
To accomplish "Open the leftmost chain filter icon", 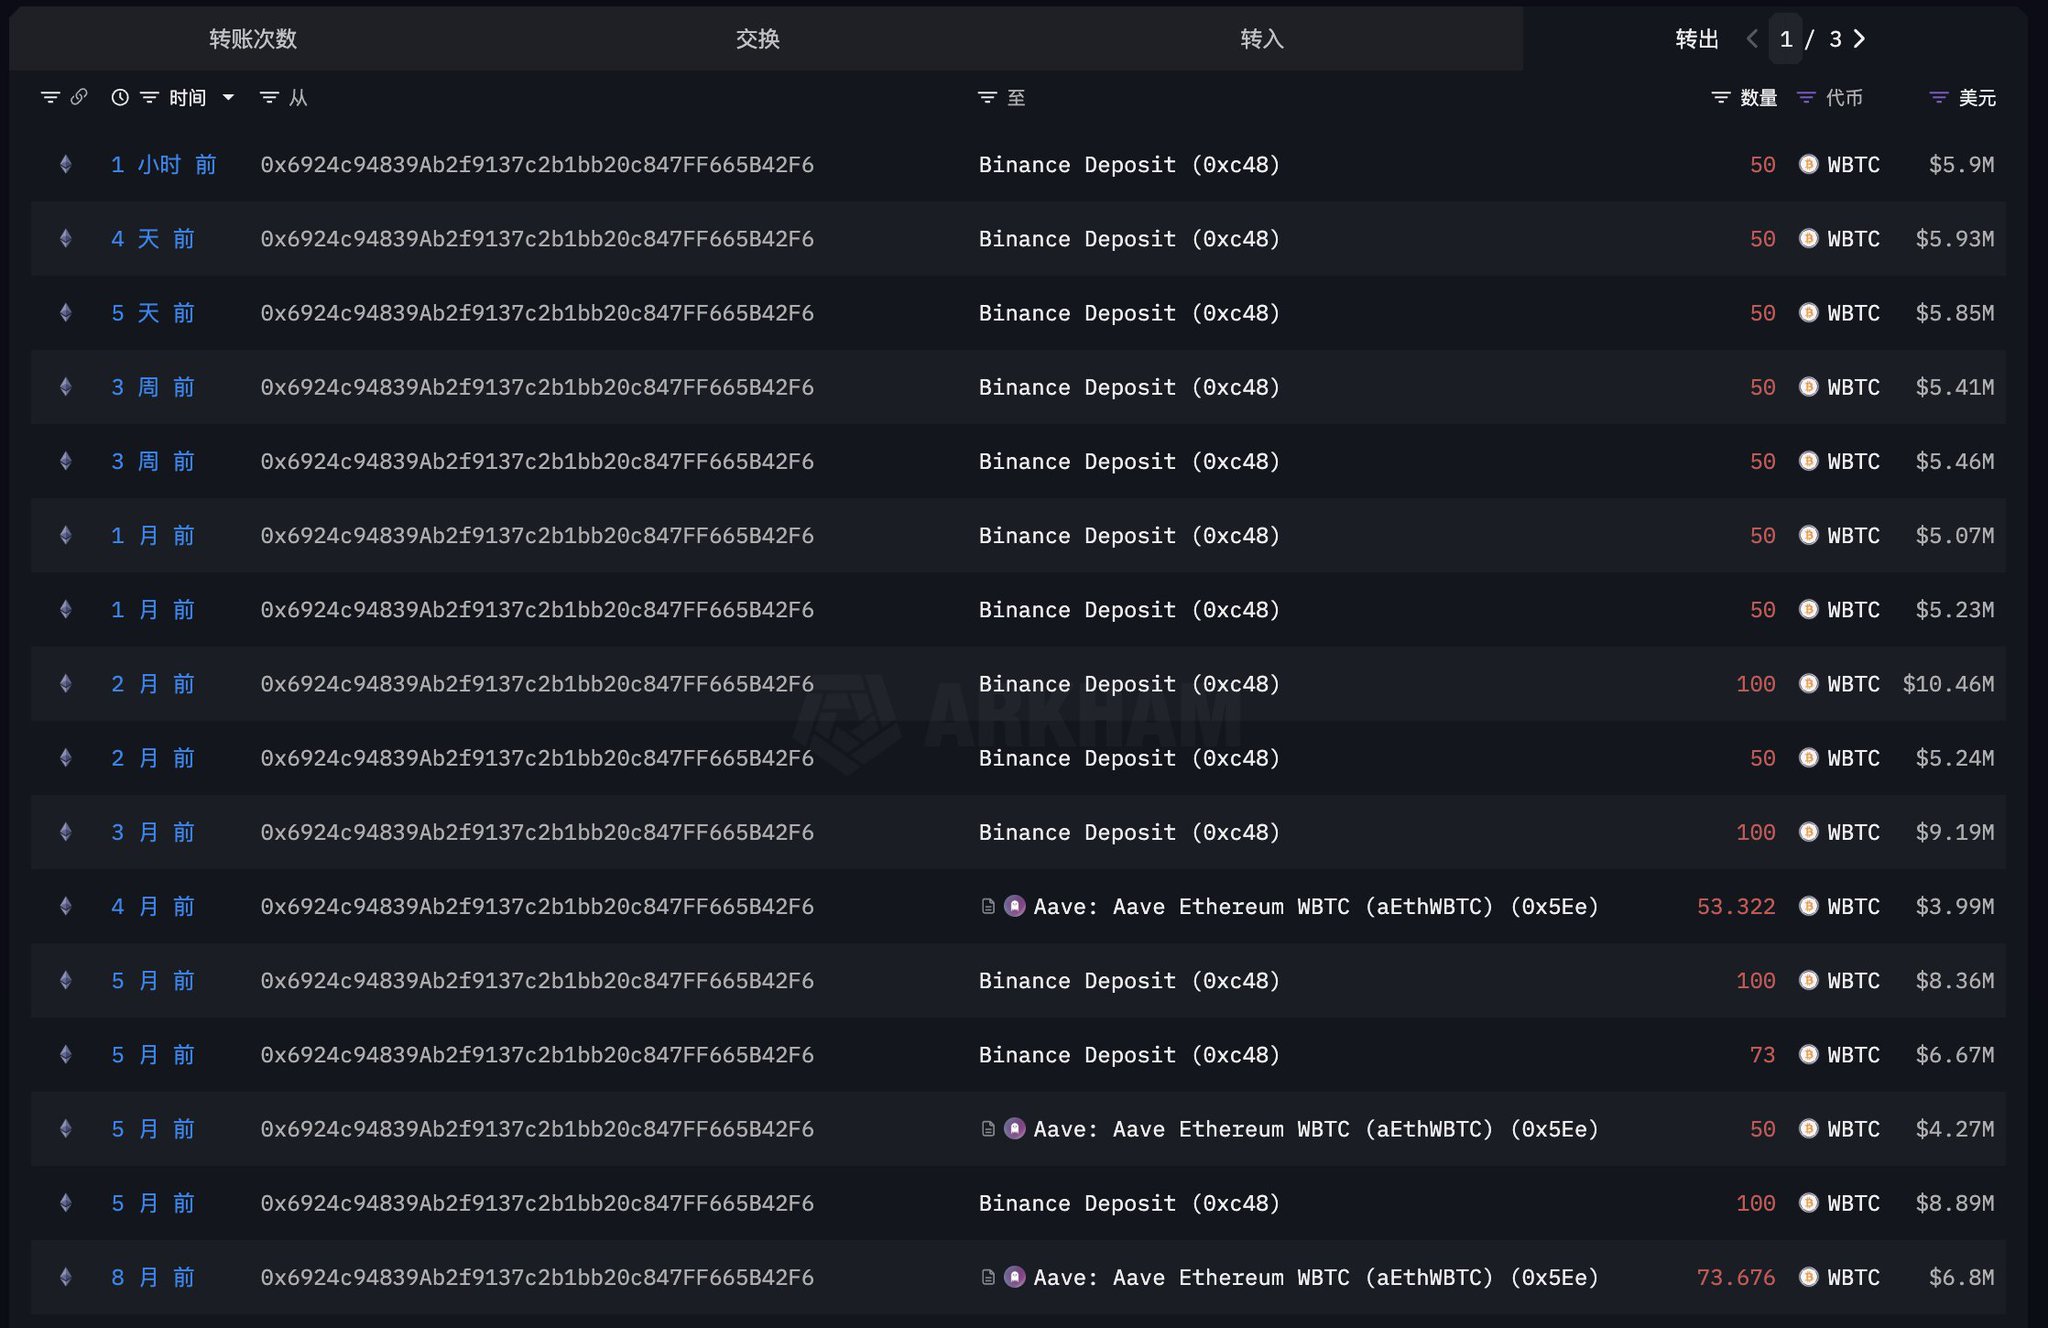I will (50, 97).
